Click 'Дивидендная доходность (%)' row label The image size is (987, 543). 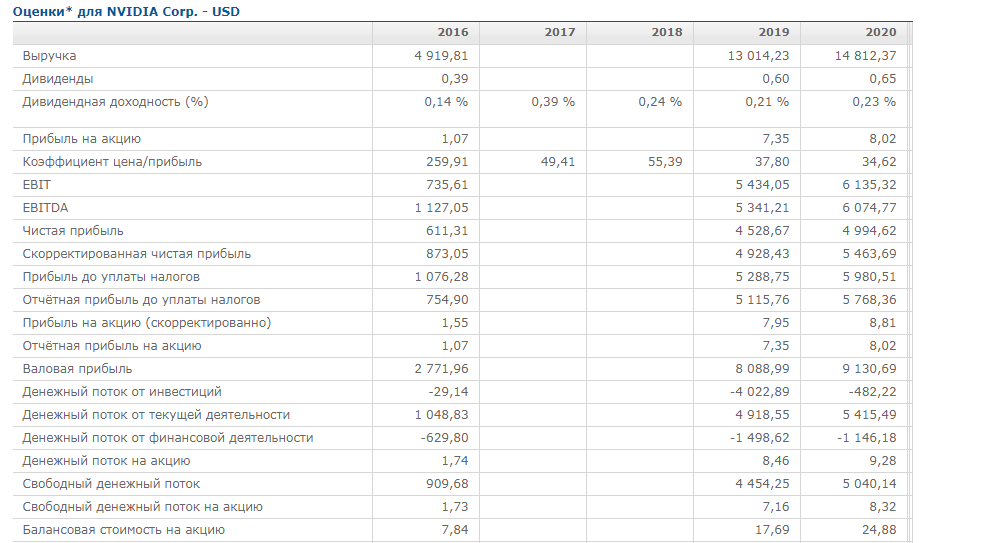(115, 101)
